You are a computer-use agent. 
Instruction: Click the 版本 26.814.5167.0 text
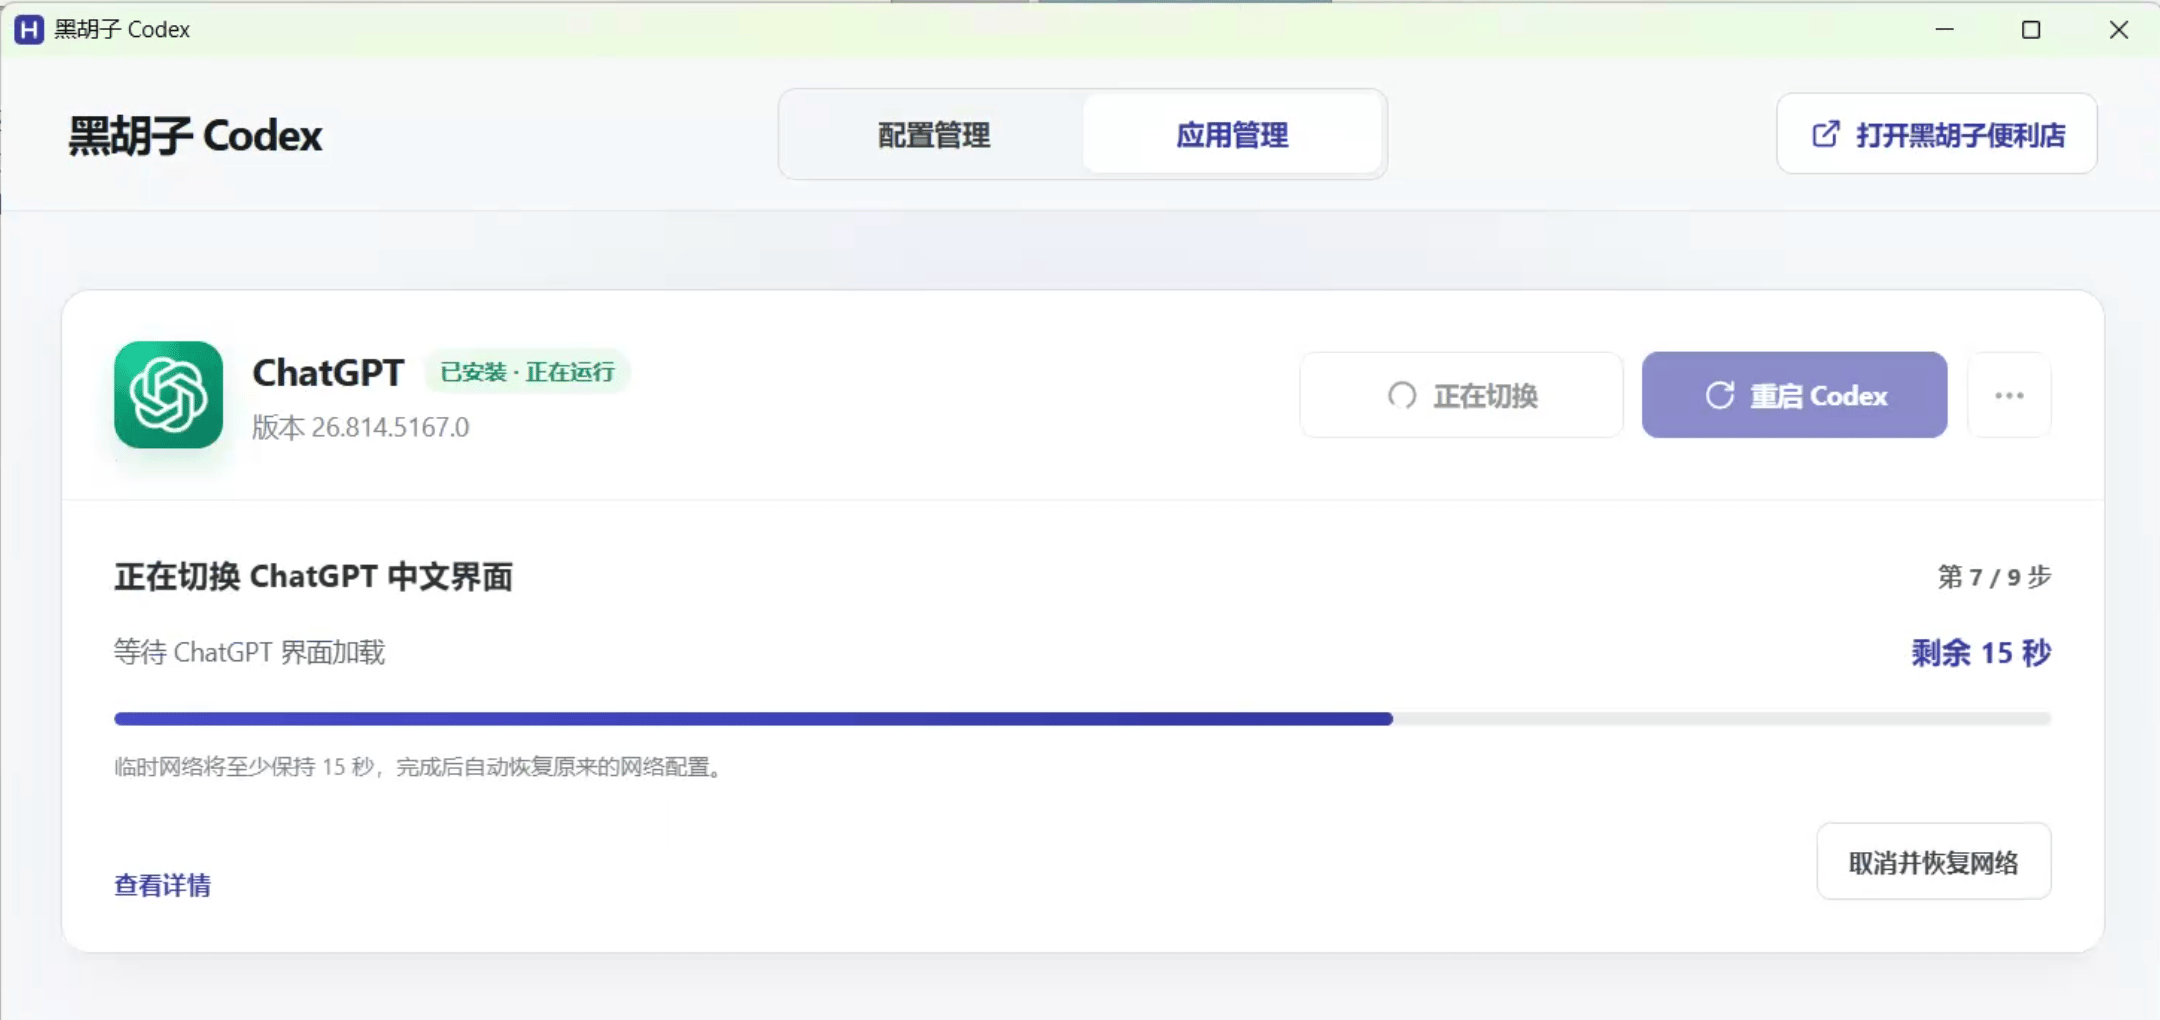[360, 427]
